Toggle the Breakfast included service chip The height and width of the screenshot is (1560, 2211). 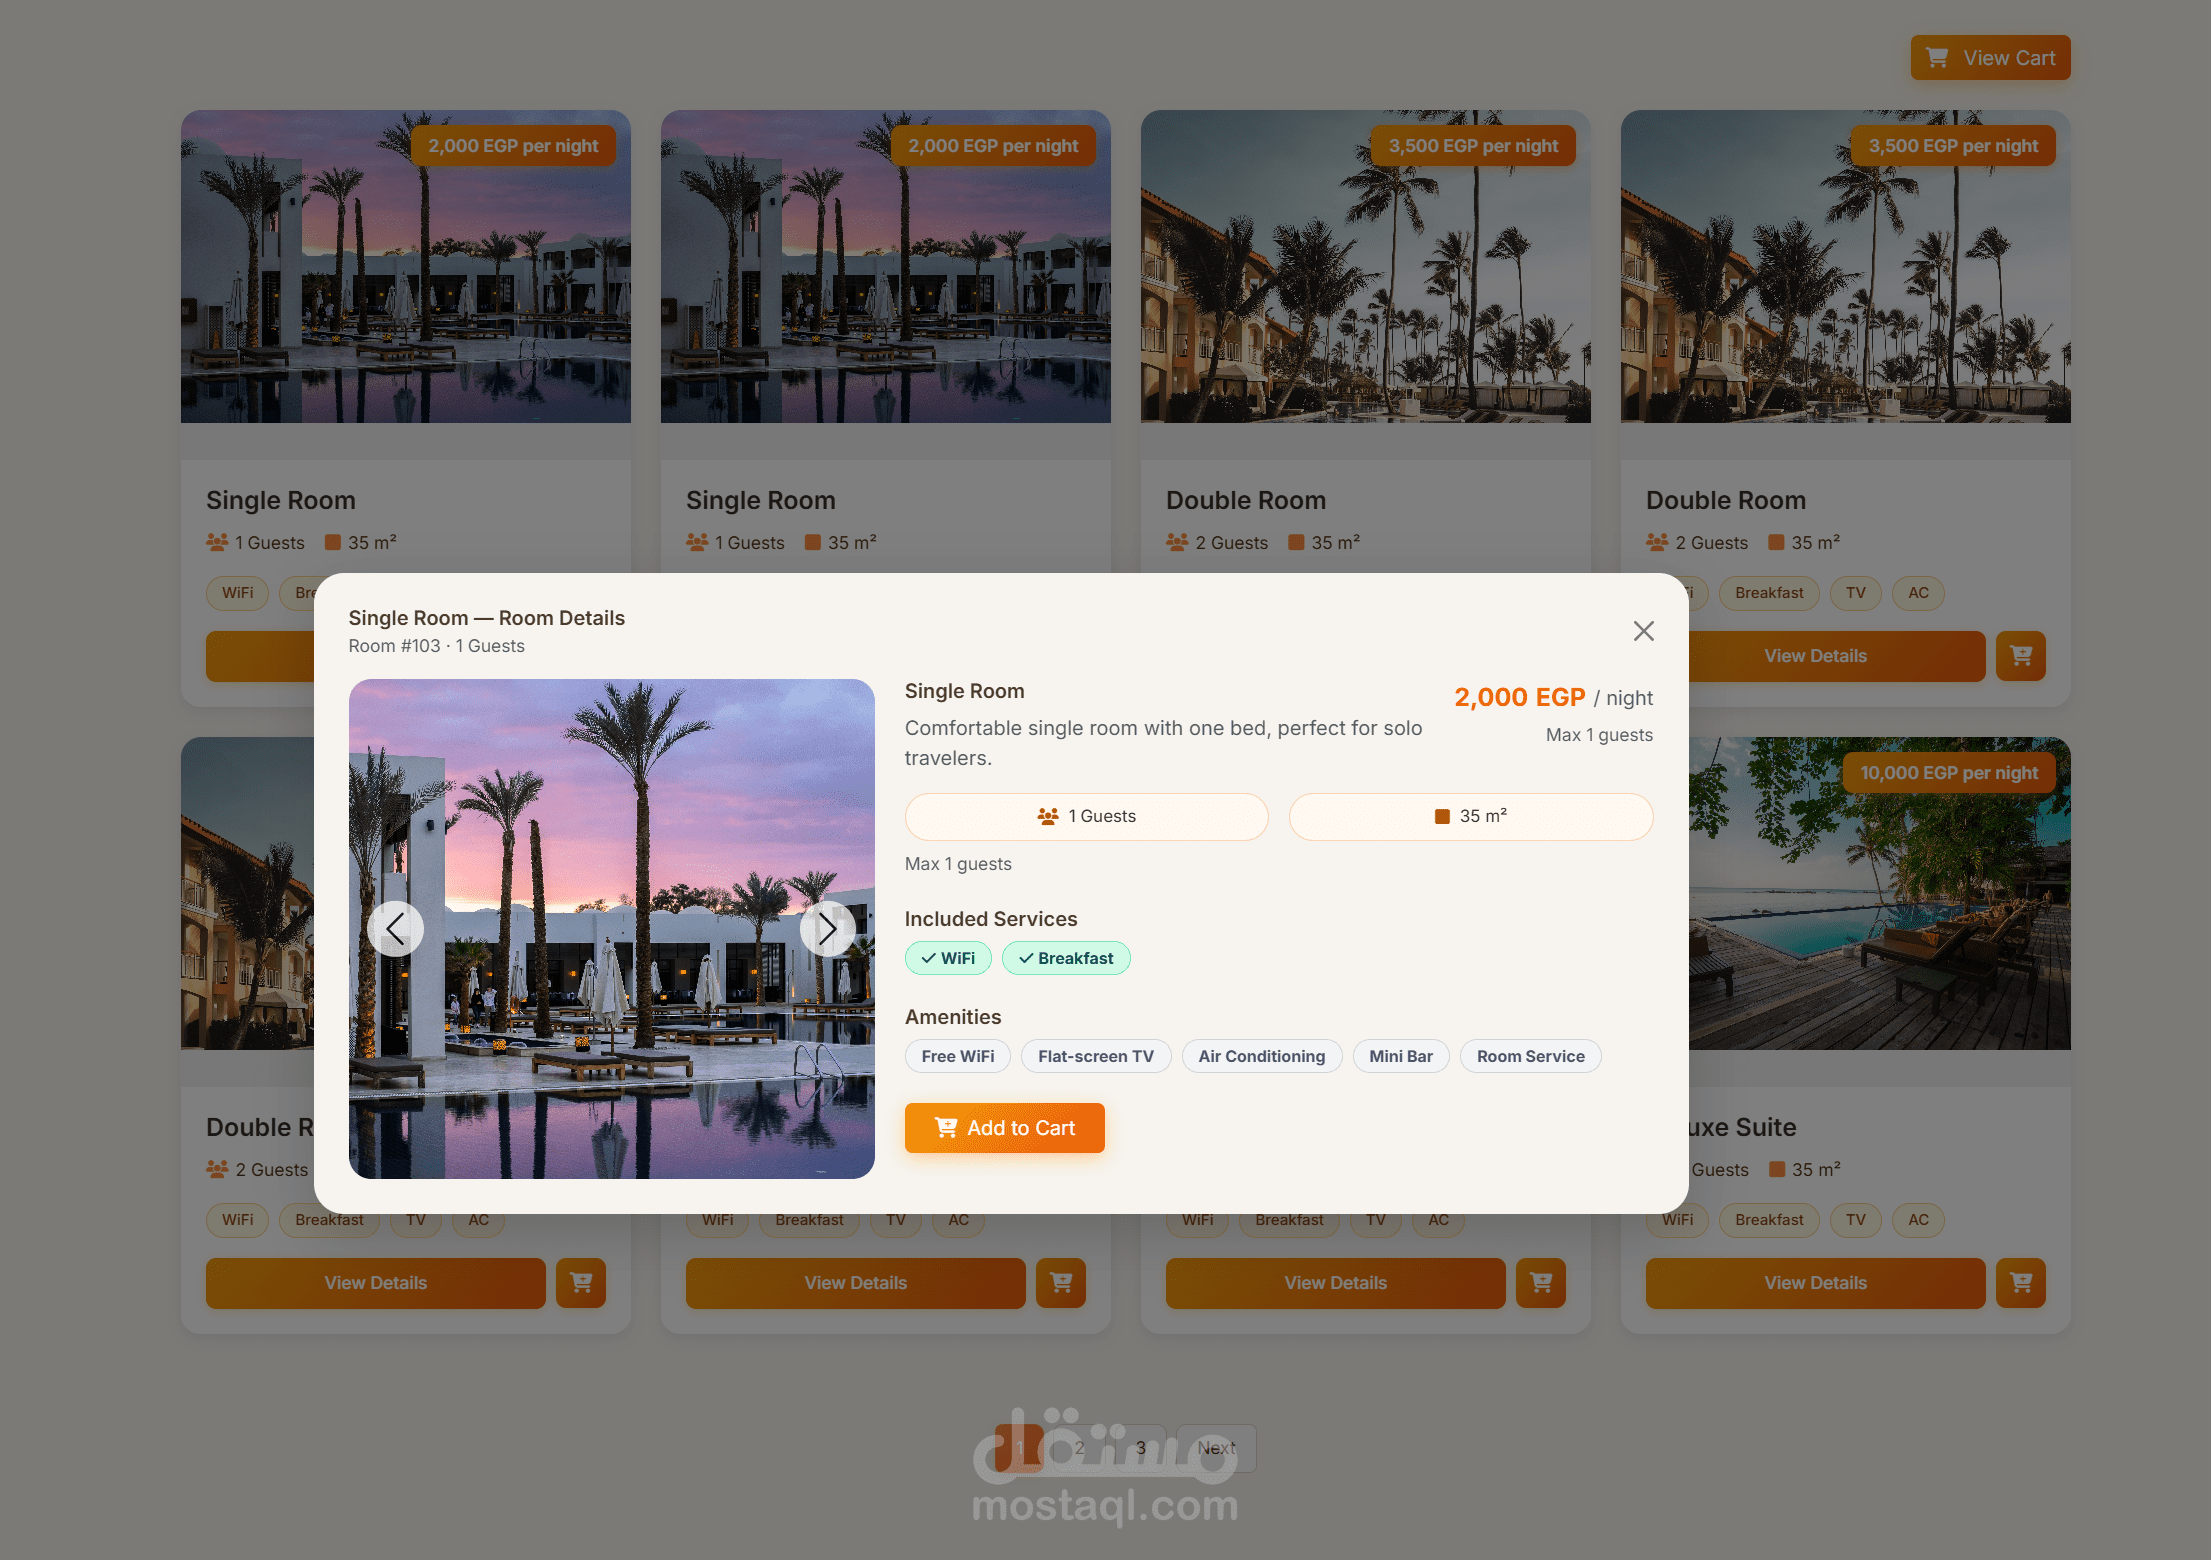point(1066,958)
